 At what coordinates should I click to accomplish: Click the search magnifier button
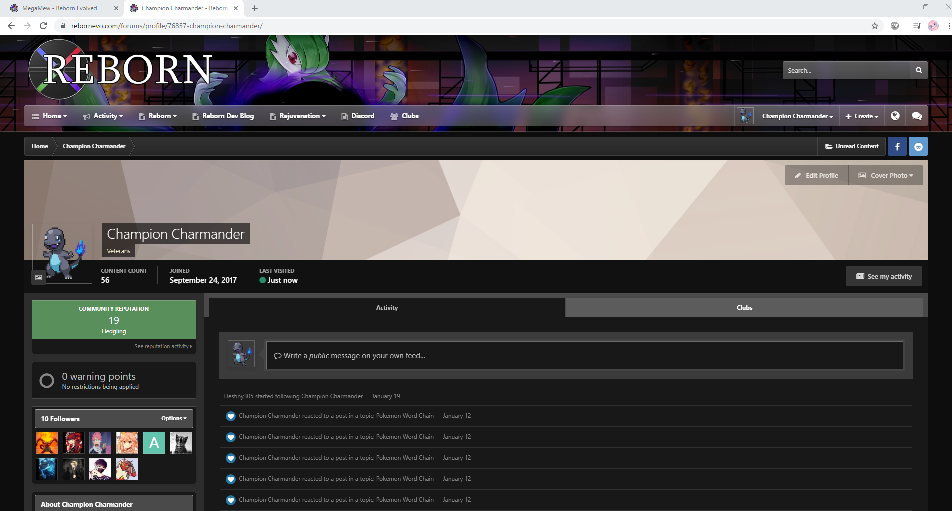[x=919, y=70]
